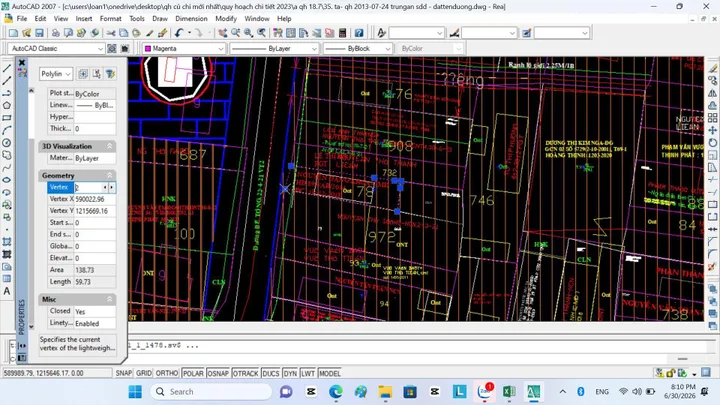
Task: Open the Modify menu
Action: (226, 19)
